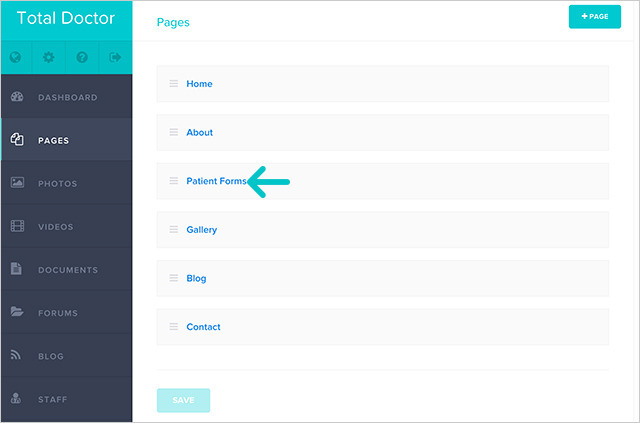Click the Total Doctor logo title

click(66, 18)
